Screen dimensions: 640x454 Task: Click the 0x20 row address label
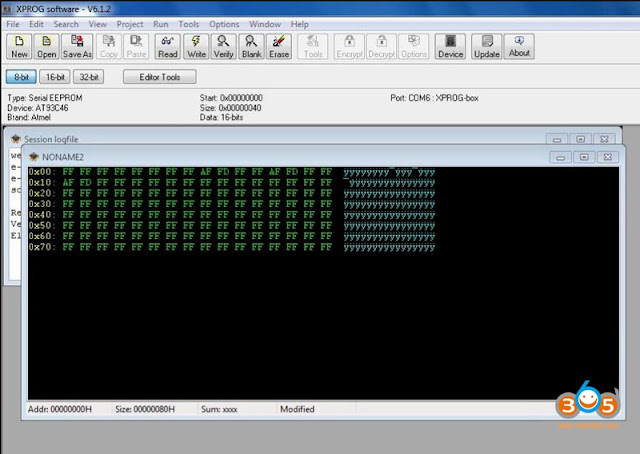[x=42, y=193]
